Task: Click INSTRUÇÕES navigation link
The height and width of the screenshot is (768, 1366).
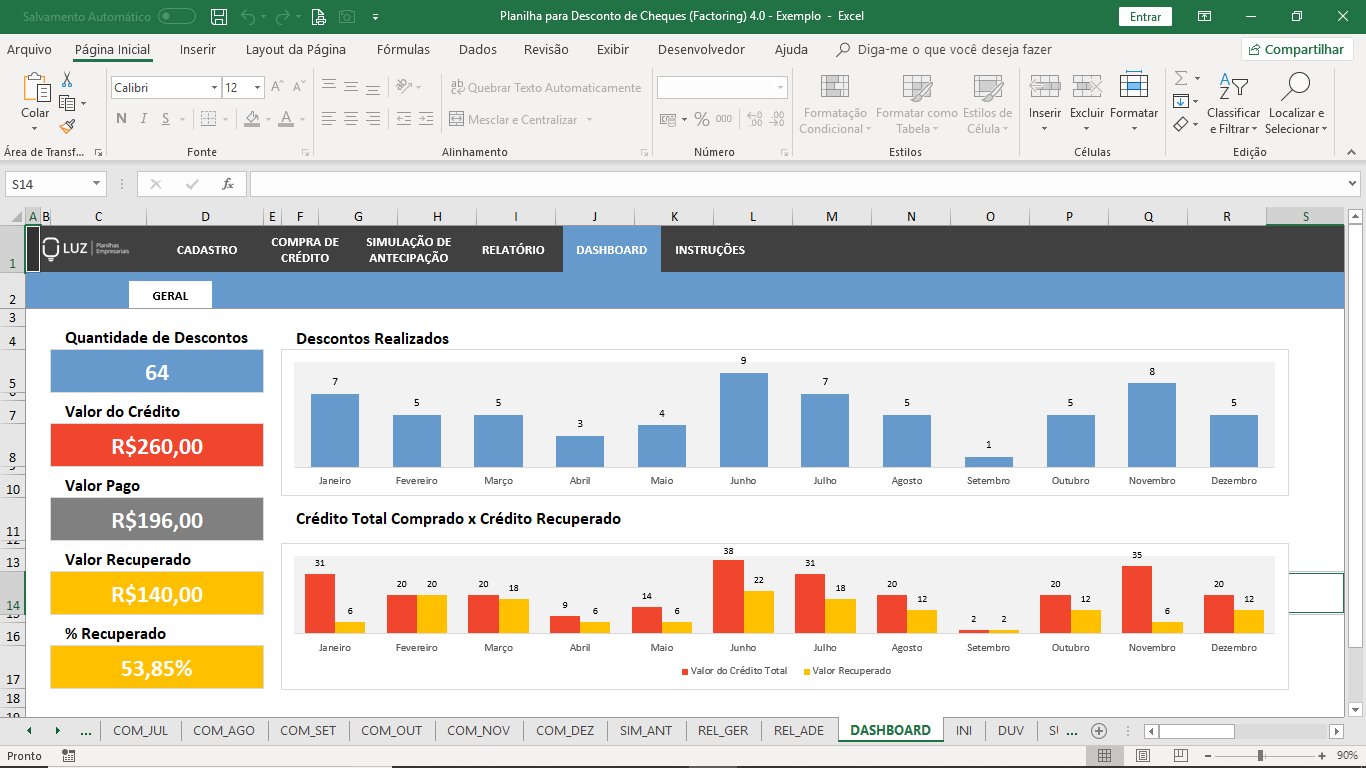Action: pyautogui.click(x=710, y=250)
